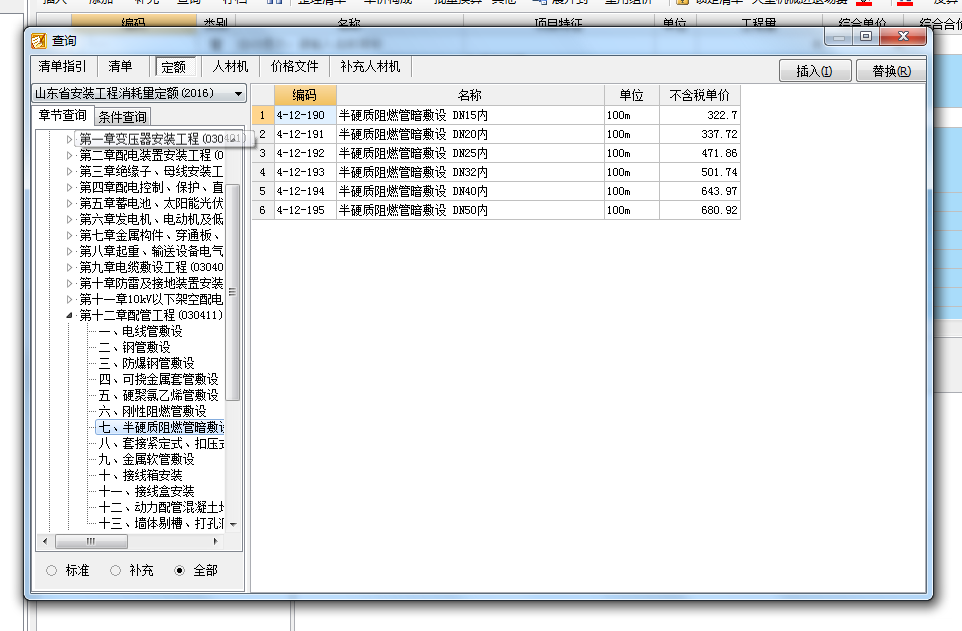Viewport: 962px width, 631px height.
Task: Click the 编码 column header
Action: [305, 95]
